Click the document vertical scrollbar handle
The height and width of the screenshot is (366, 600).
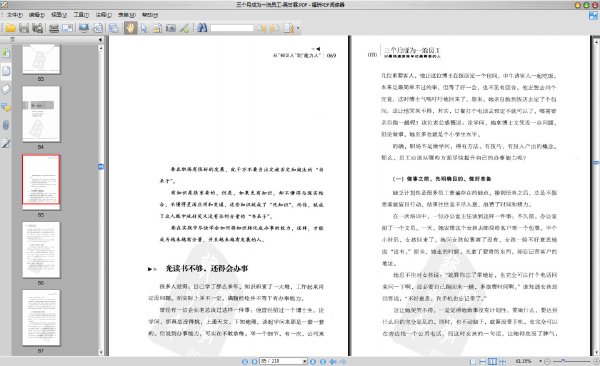596,163
